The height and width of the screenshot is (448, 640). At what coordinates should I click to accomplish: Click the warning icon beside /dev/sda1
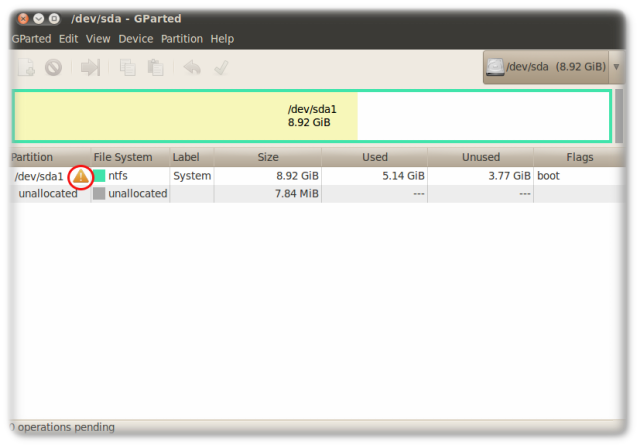coord(80,176)
